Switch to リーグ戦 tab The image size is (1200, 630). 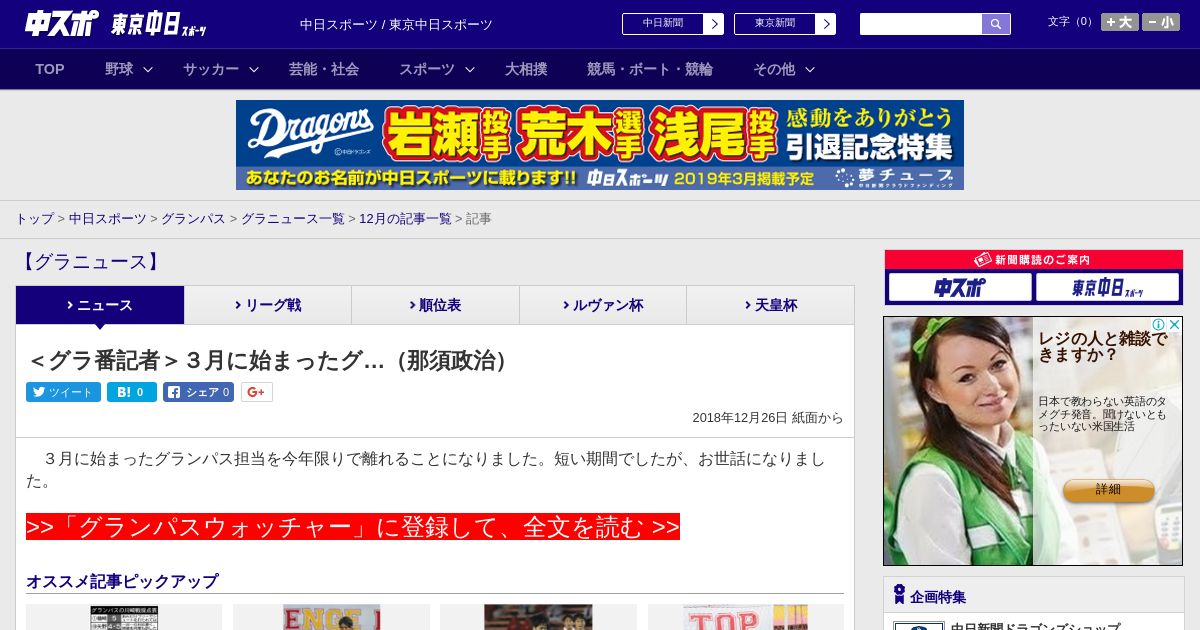268,305
